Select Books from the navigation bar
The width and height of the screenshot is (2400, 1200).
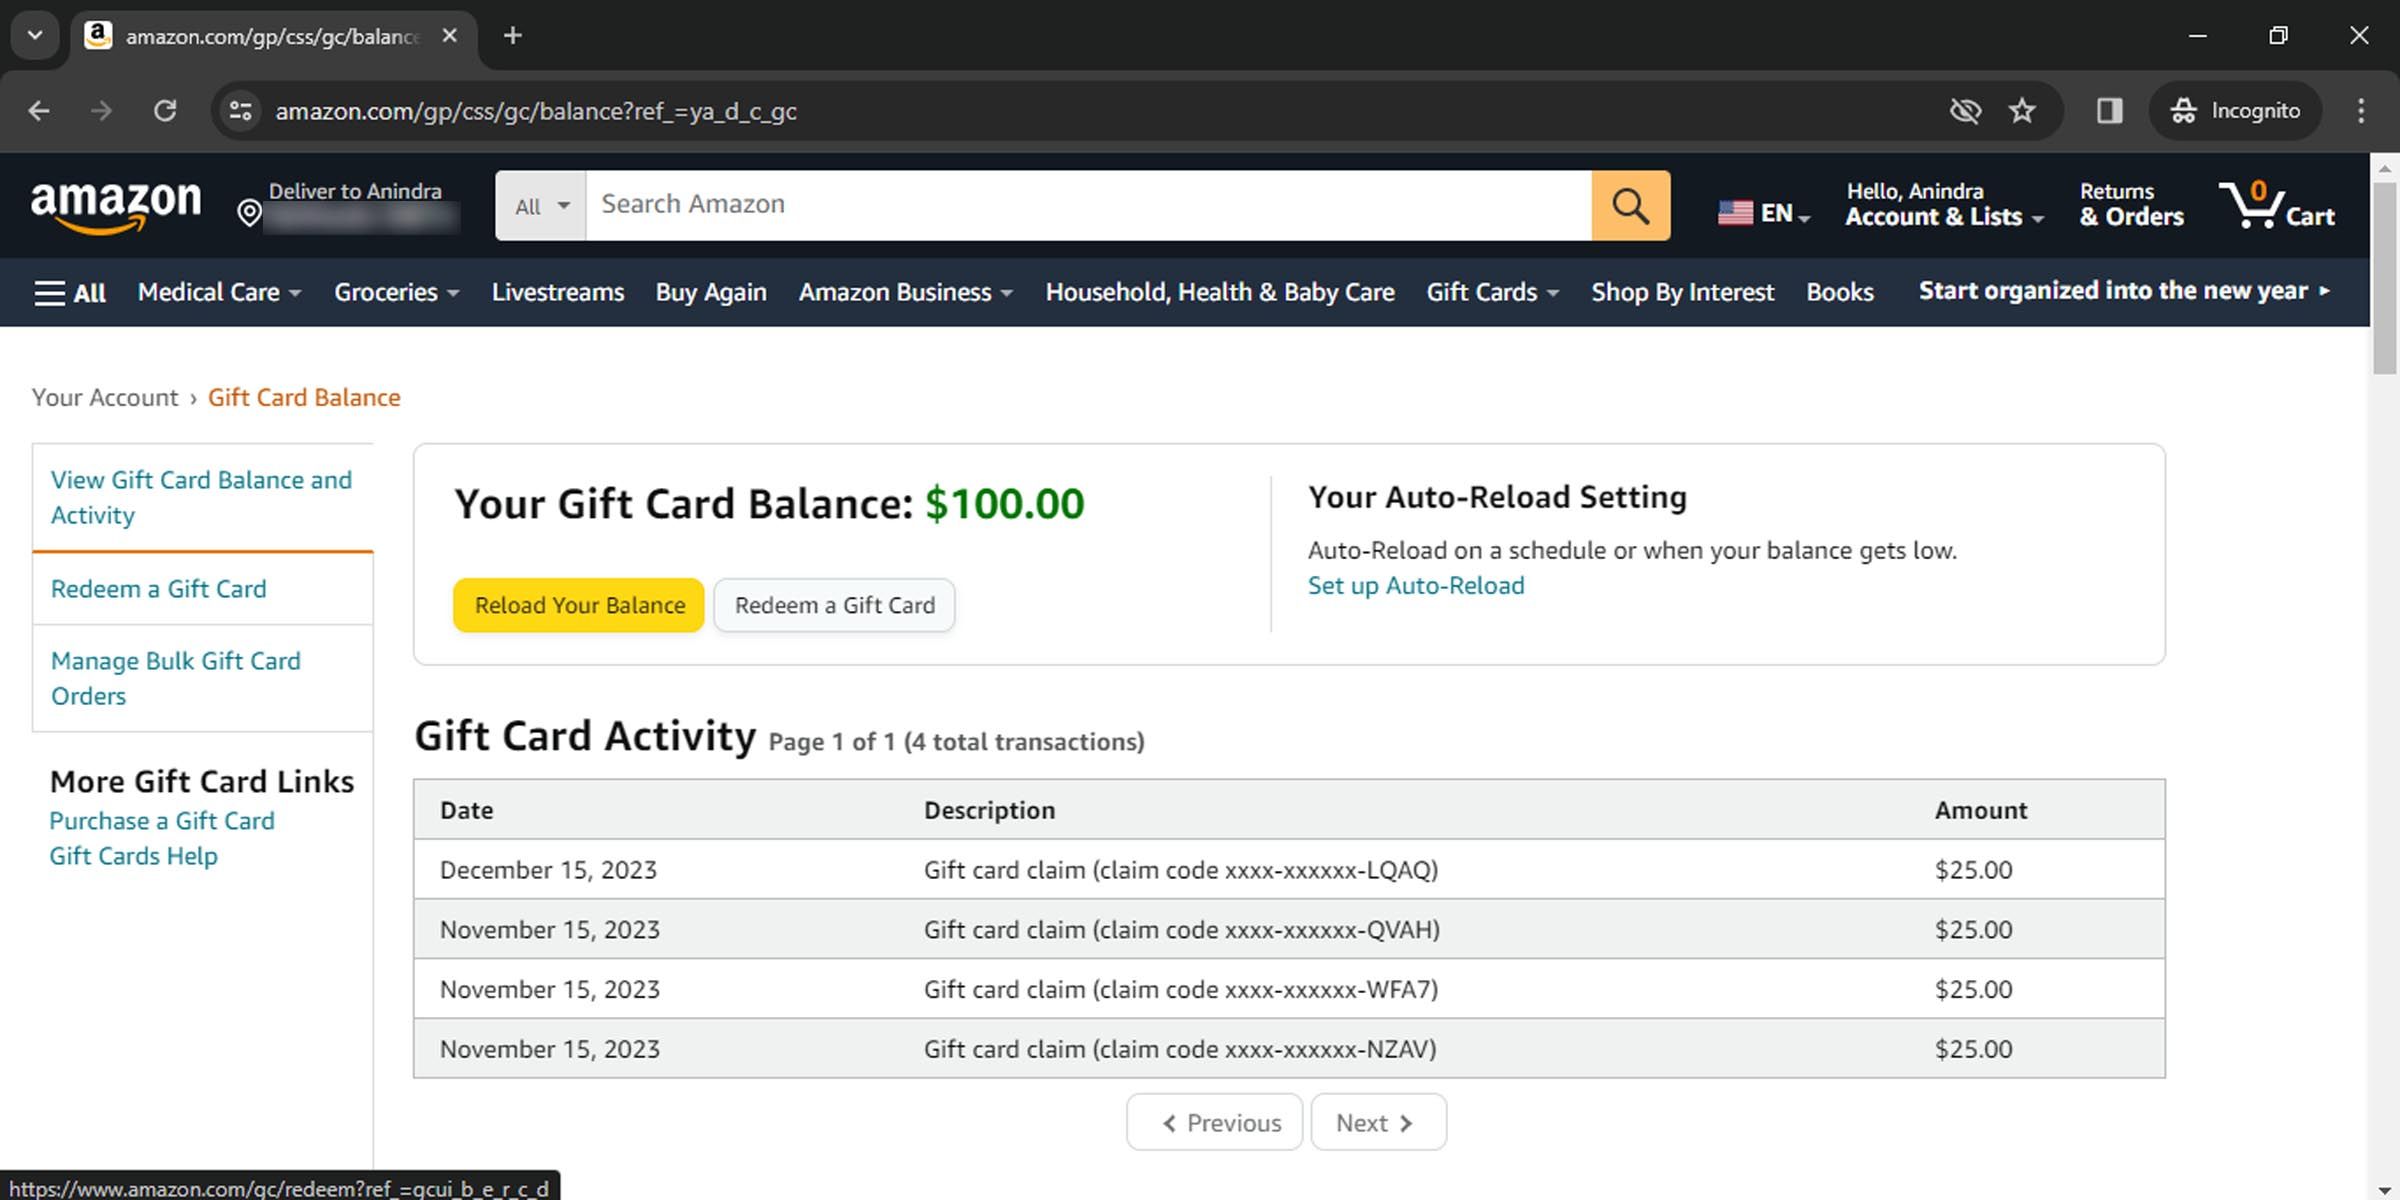click(1839, 292)
